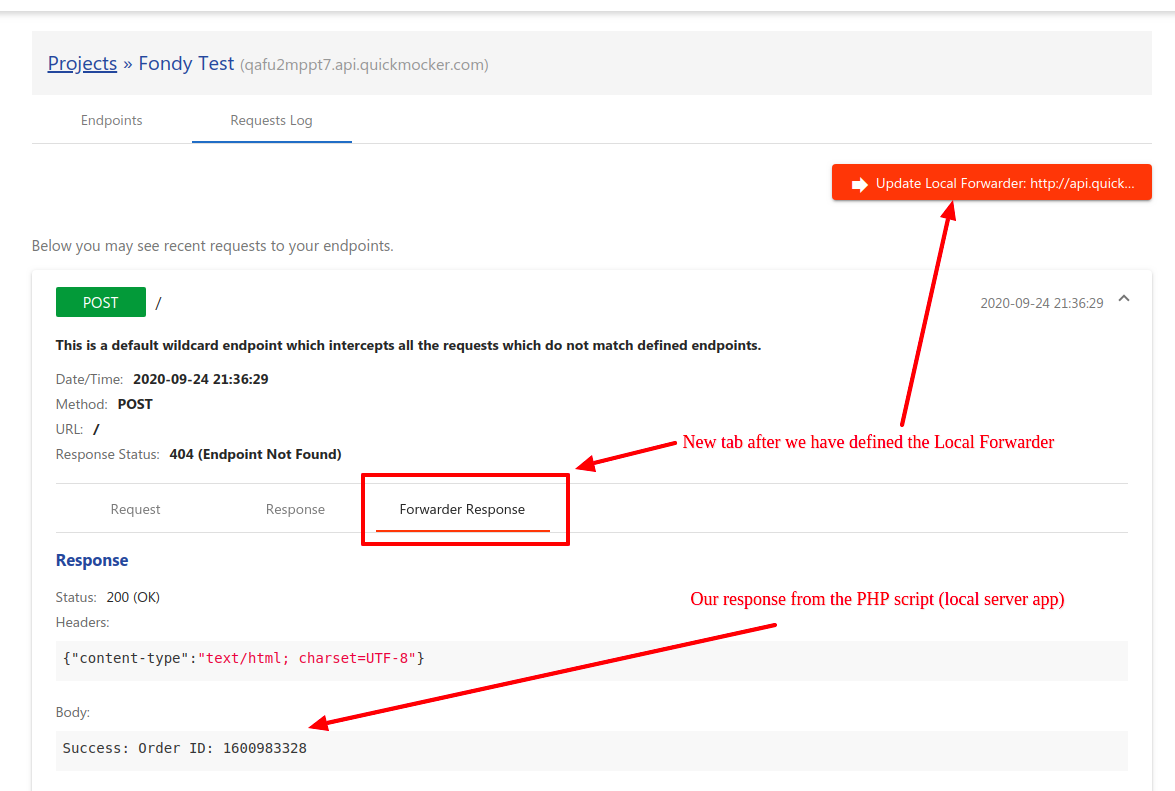Screen dimensions: 1175x791
Task: Click the green POST method badge
Action: coord(100,302)
